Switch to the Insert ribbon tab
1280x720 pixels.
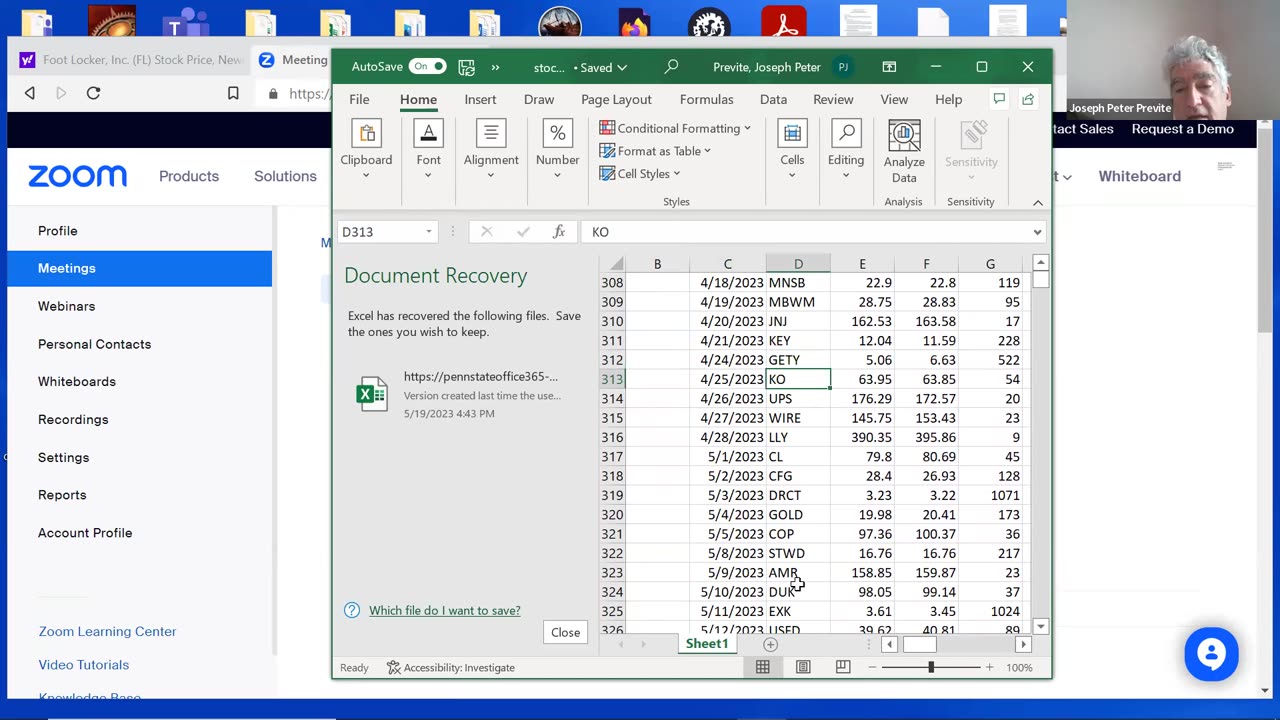tap(480, 99)
